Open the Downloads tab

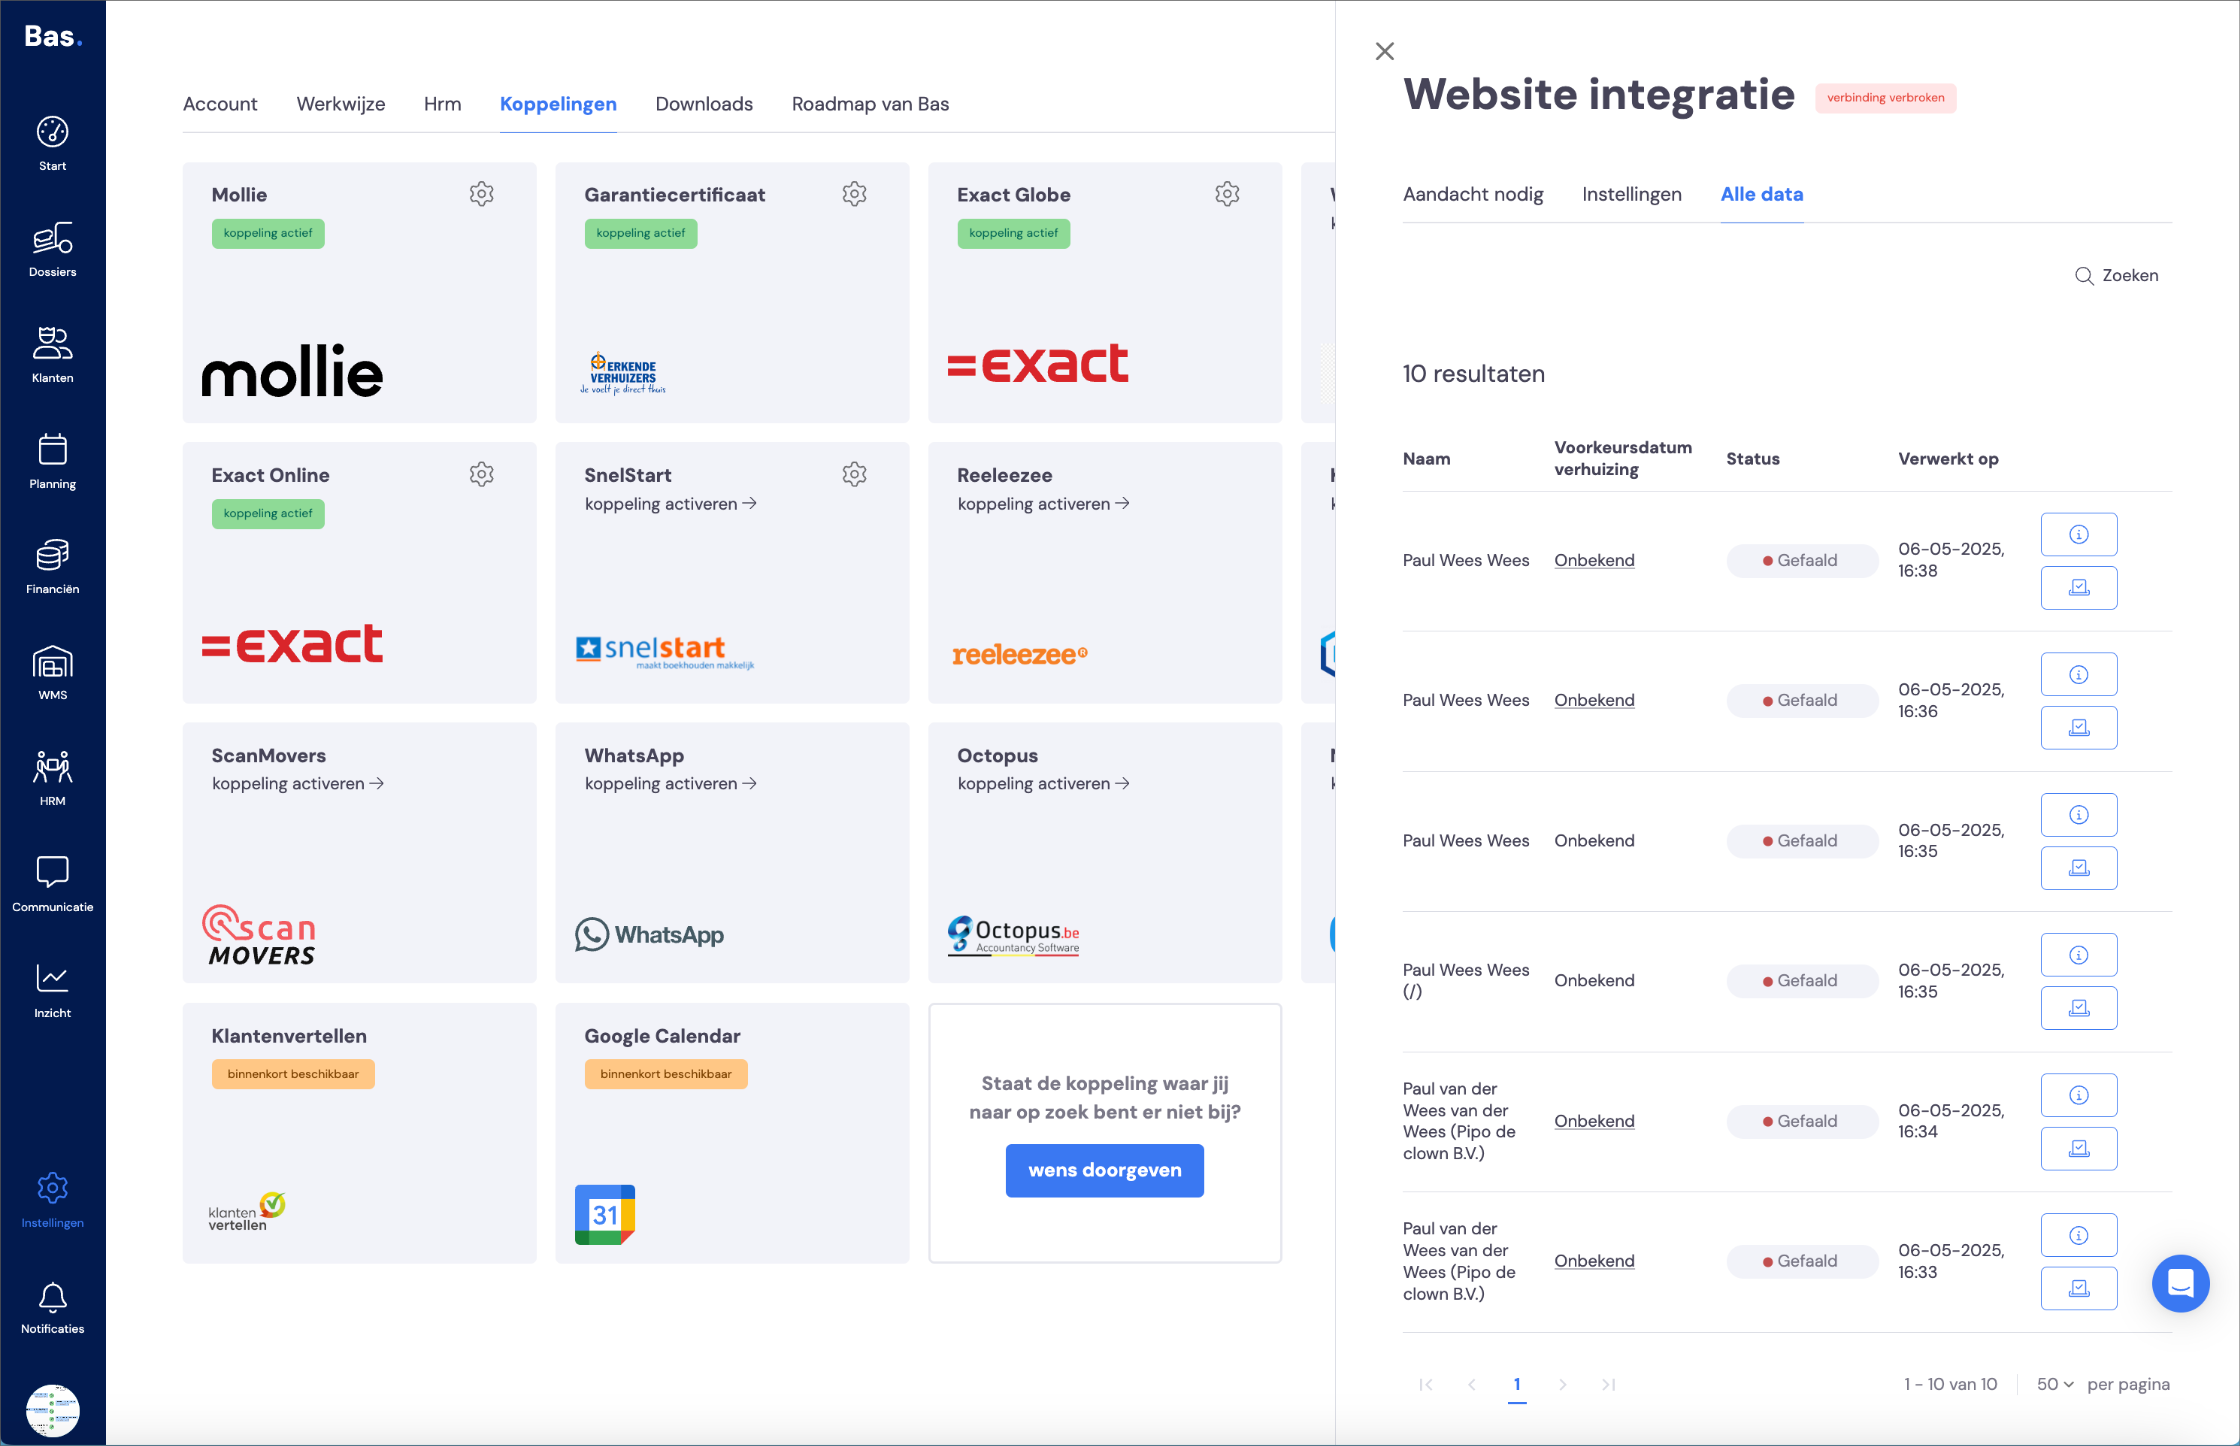click(x=704, y=104)
